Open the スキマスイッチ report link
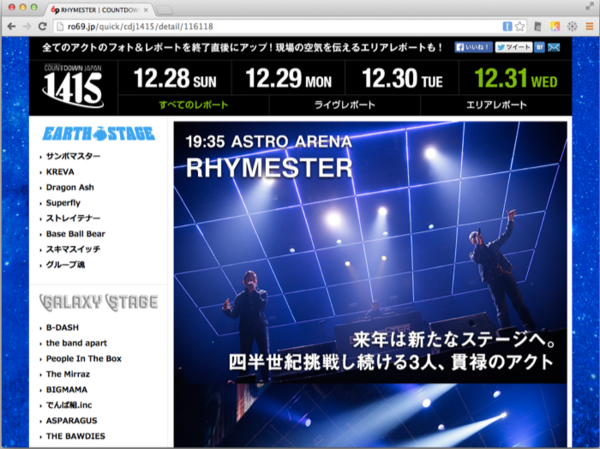Image resolution: width=600 pixels, height=449 pixels. tap(73, 249)
